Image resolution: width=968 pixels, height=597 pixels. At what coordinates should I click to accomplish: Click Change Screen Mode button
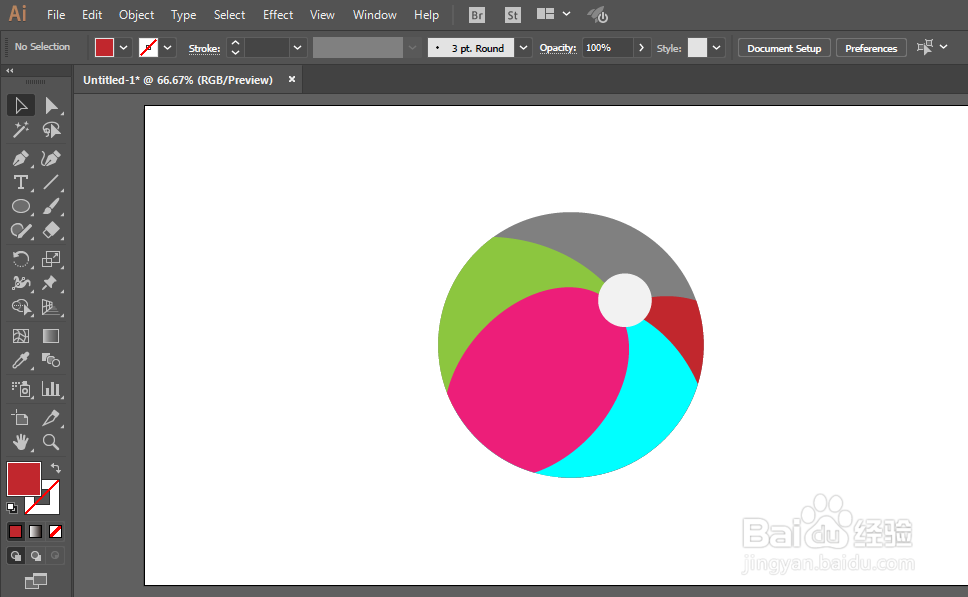[x=36, y=581]
